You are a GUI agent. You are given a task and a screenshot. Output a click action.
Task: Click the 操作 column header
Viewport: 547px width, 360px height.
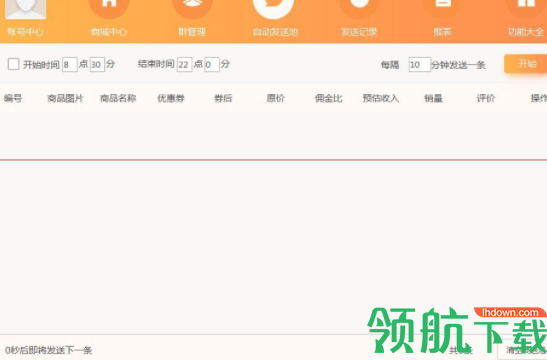tap(539, 98)
